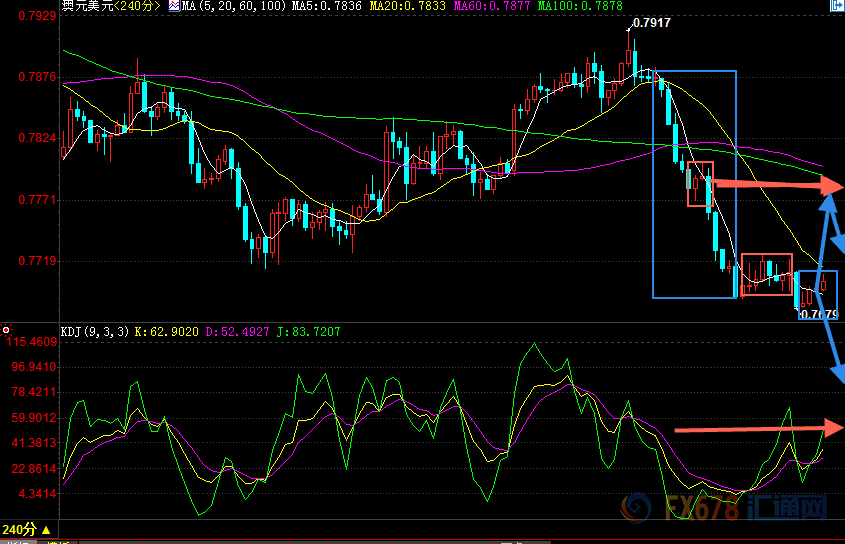The image size is (845, 544).
Task: Click the 澳元美元 symbol title
Action: point(88,6)
